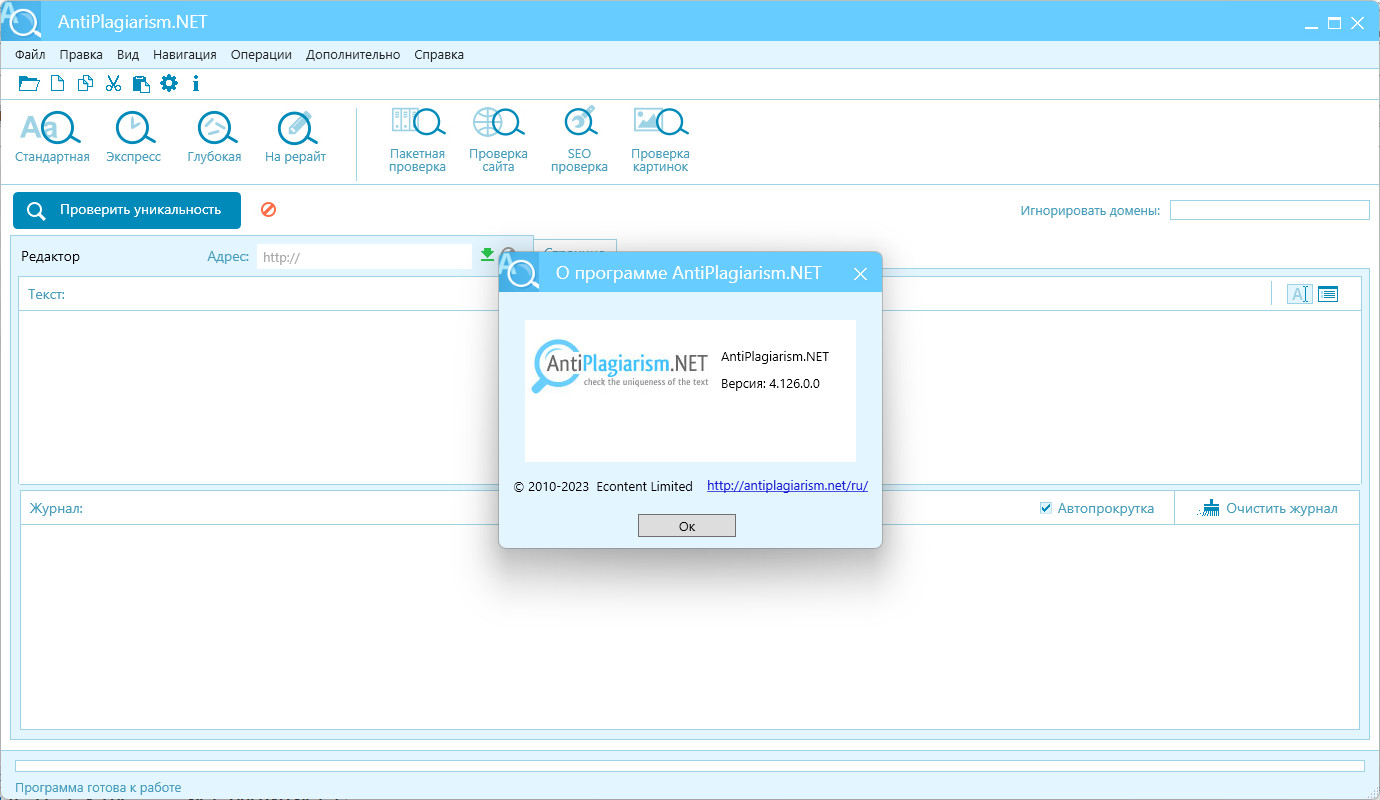Select the Стандартная check mode
The height and width of the screenshot is (800, 1380).
(52, 137)
